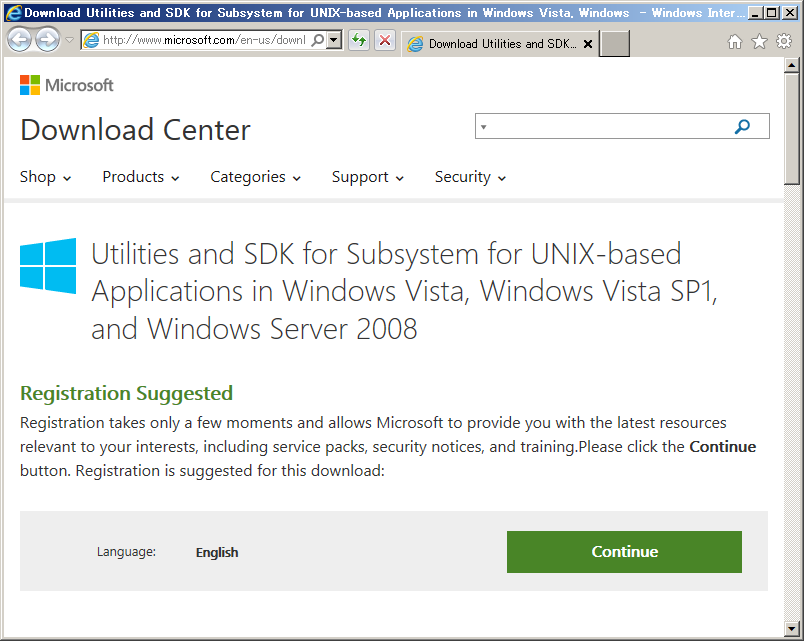Open the Home page icon

click(735, 42)
